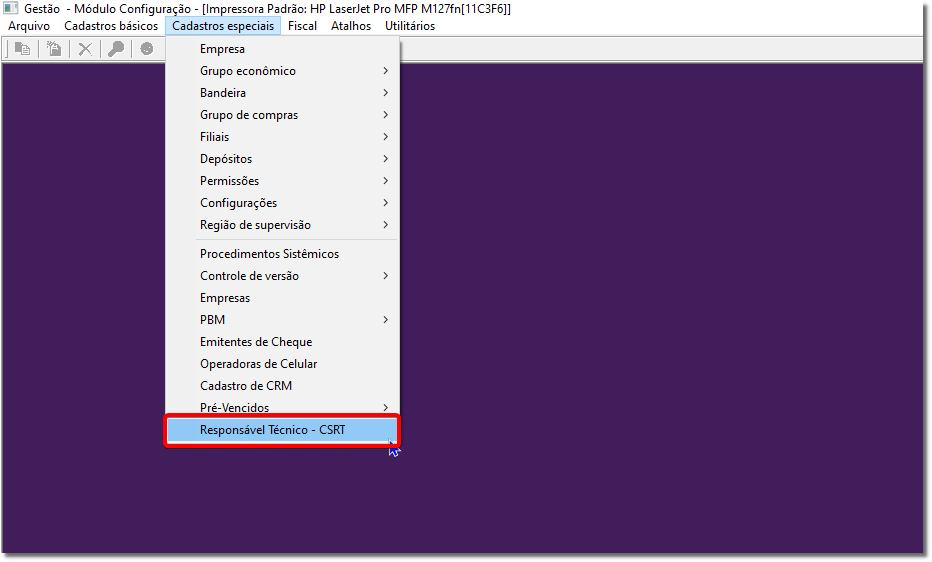Expand Controle de versão submenu arrow

386,276
